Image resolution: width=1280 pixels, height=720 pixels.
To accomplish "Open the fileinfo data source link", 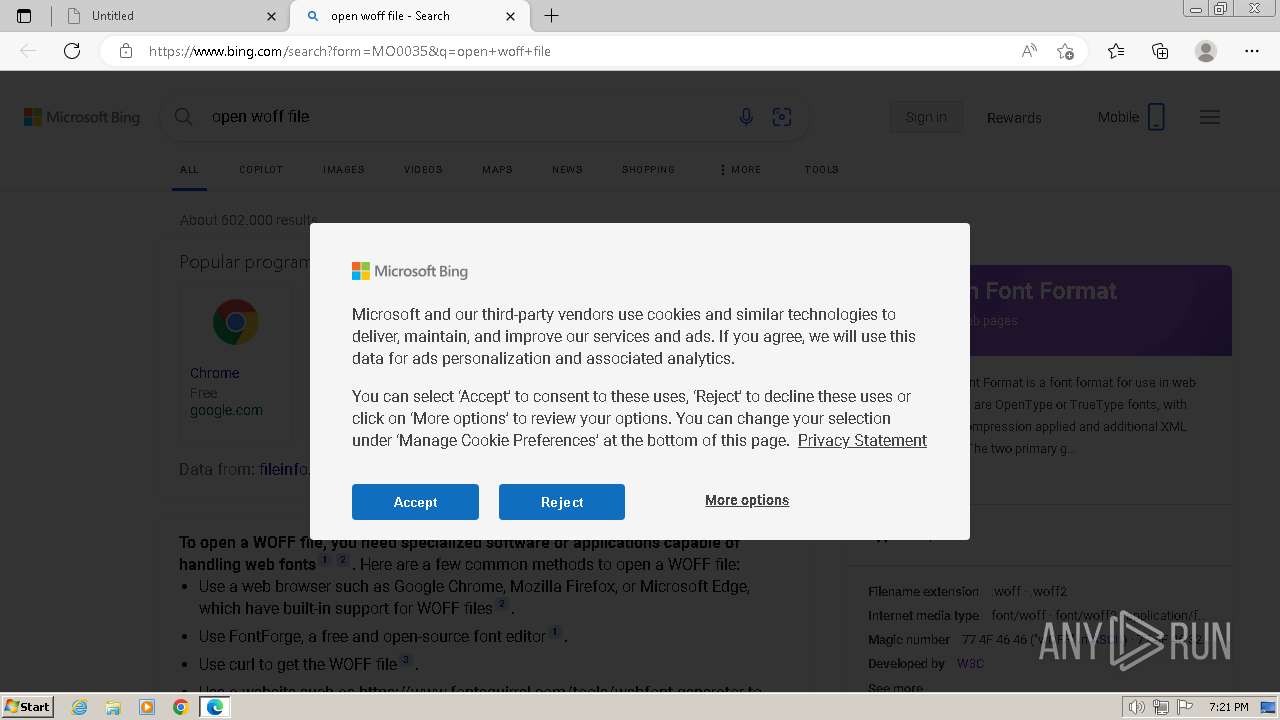I will 284,469.
